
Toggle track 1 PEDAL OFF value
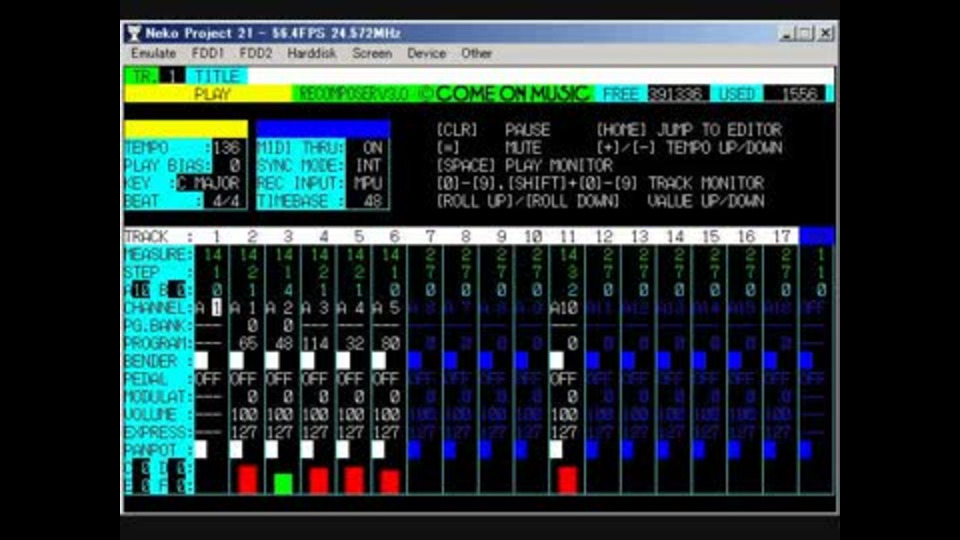click(x=208, y=379)
